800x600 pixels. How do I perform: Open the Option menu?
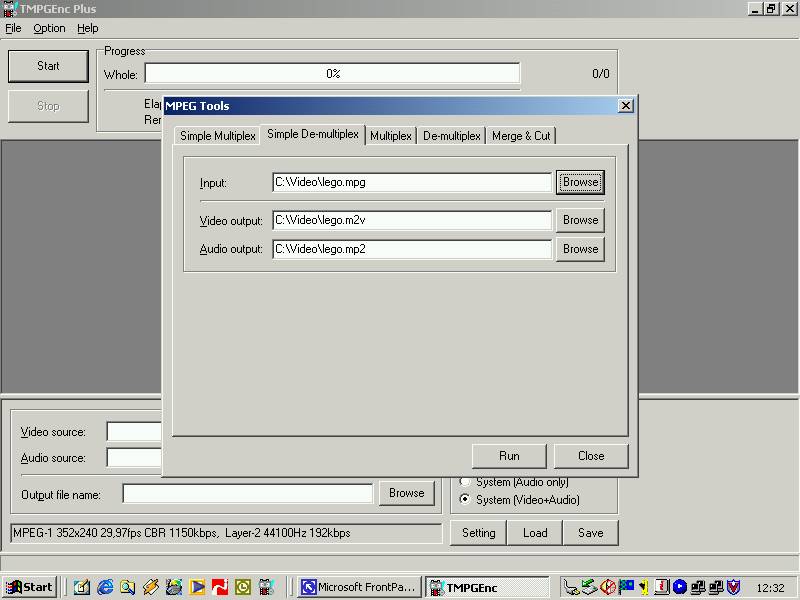coord(49,29)
